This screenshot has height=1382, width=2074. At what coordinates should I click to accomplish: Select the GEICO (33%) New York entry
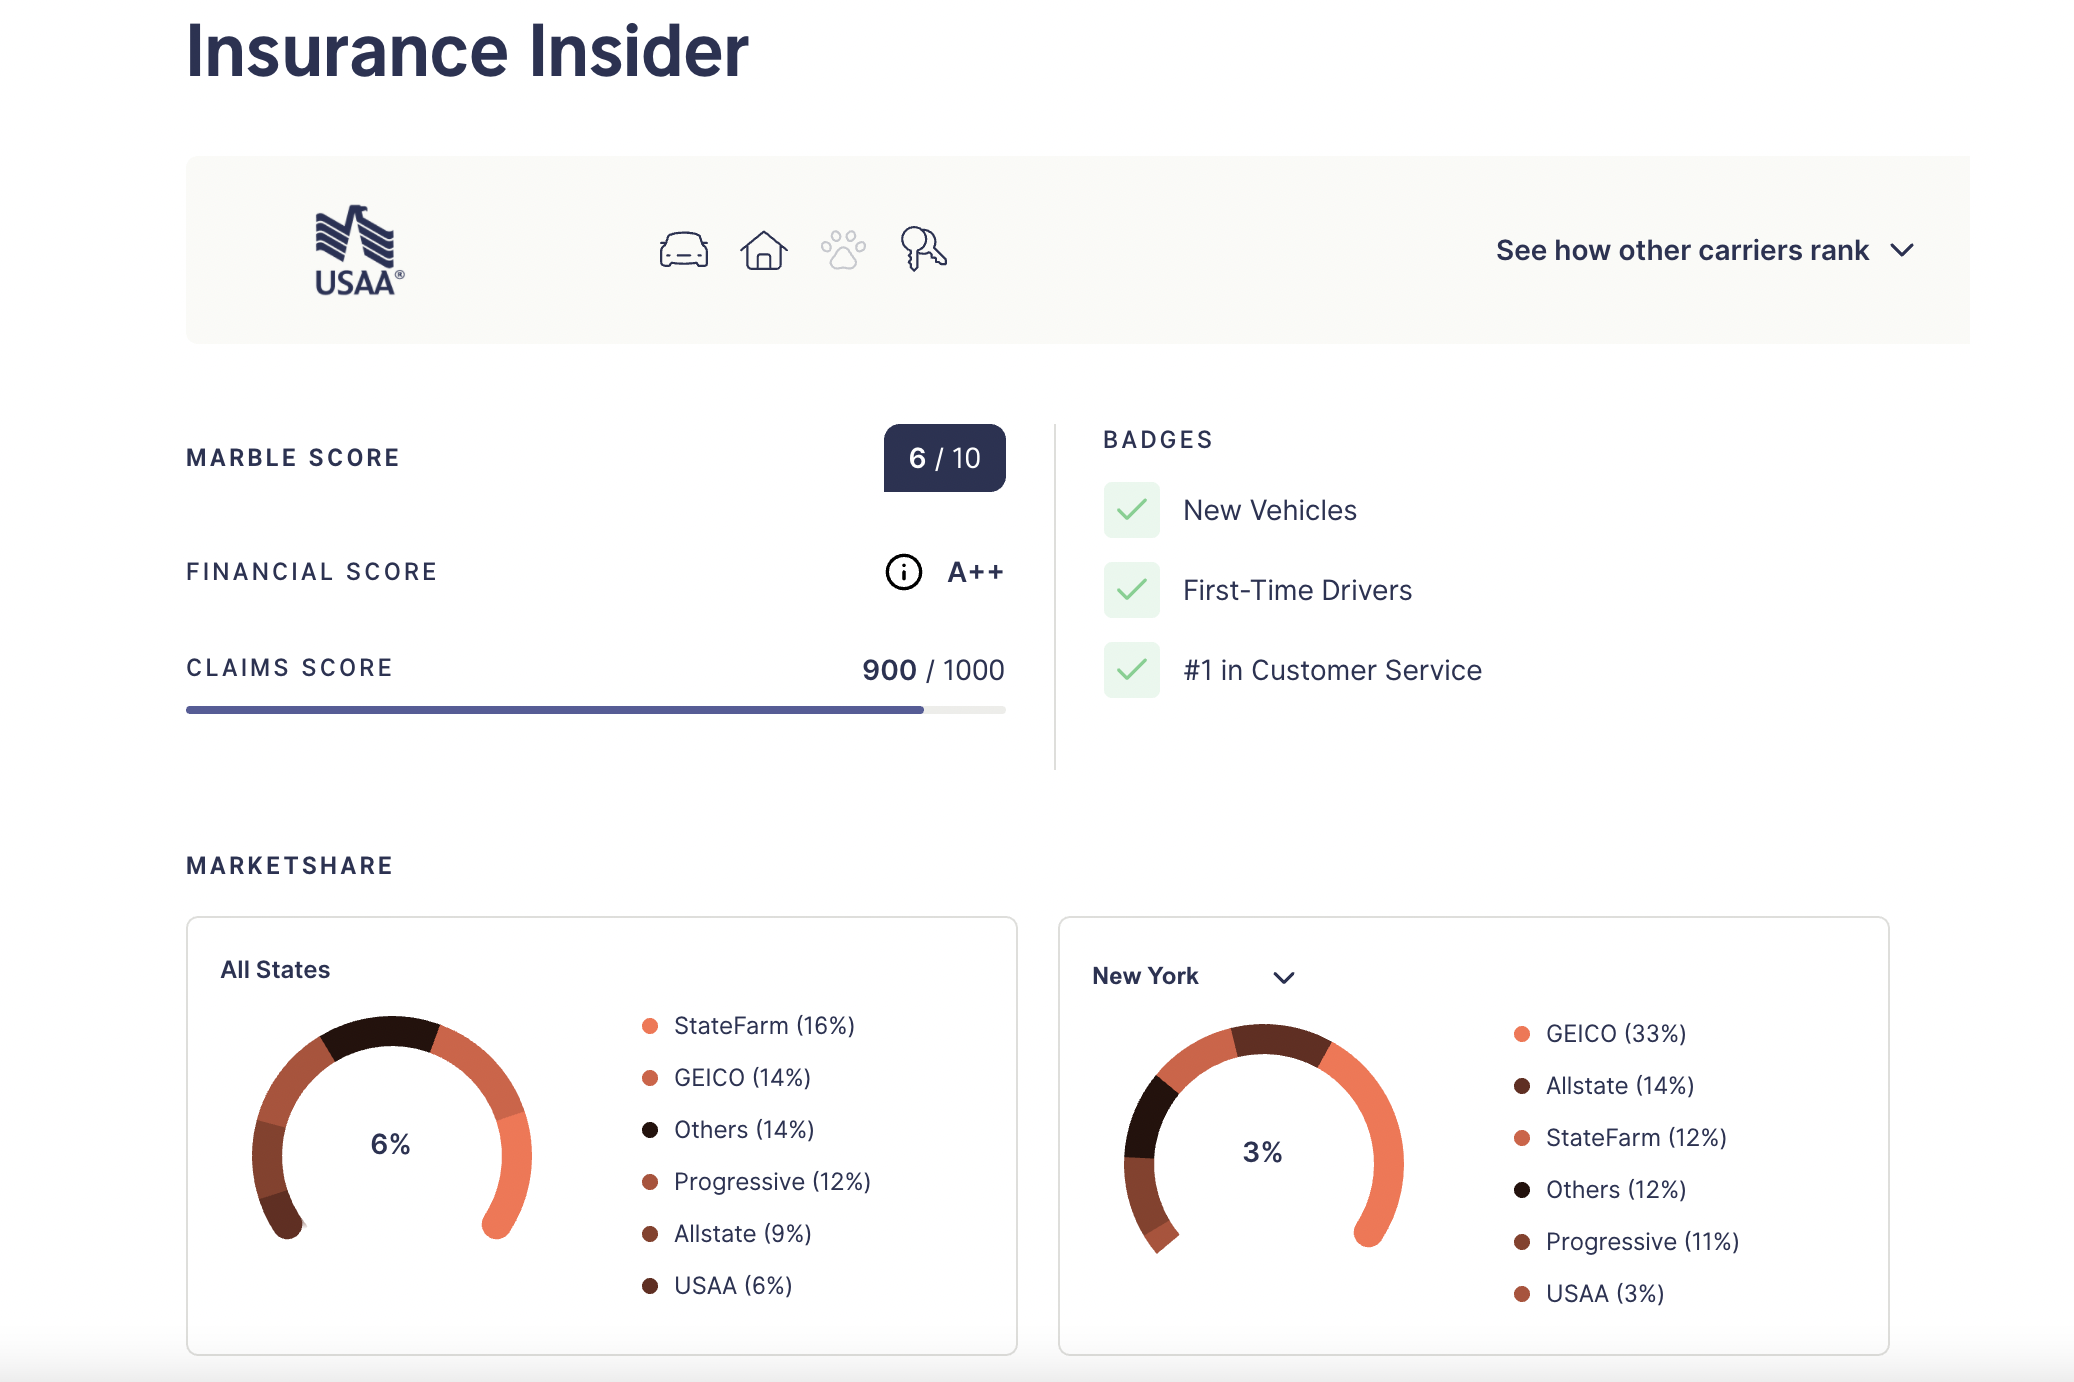point(1600,1034)
